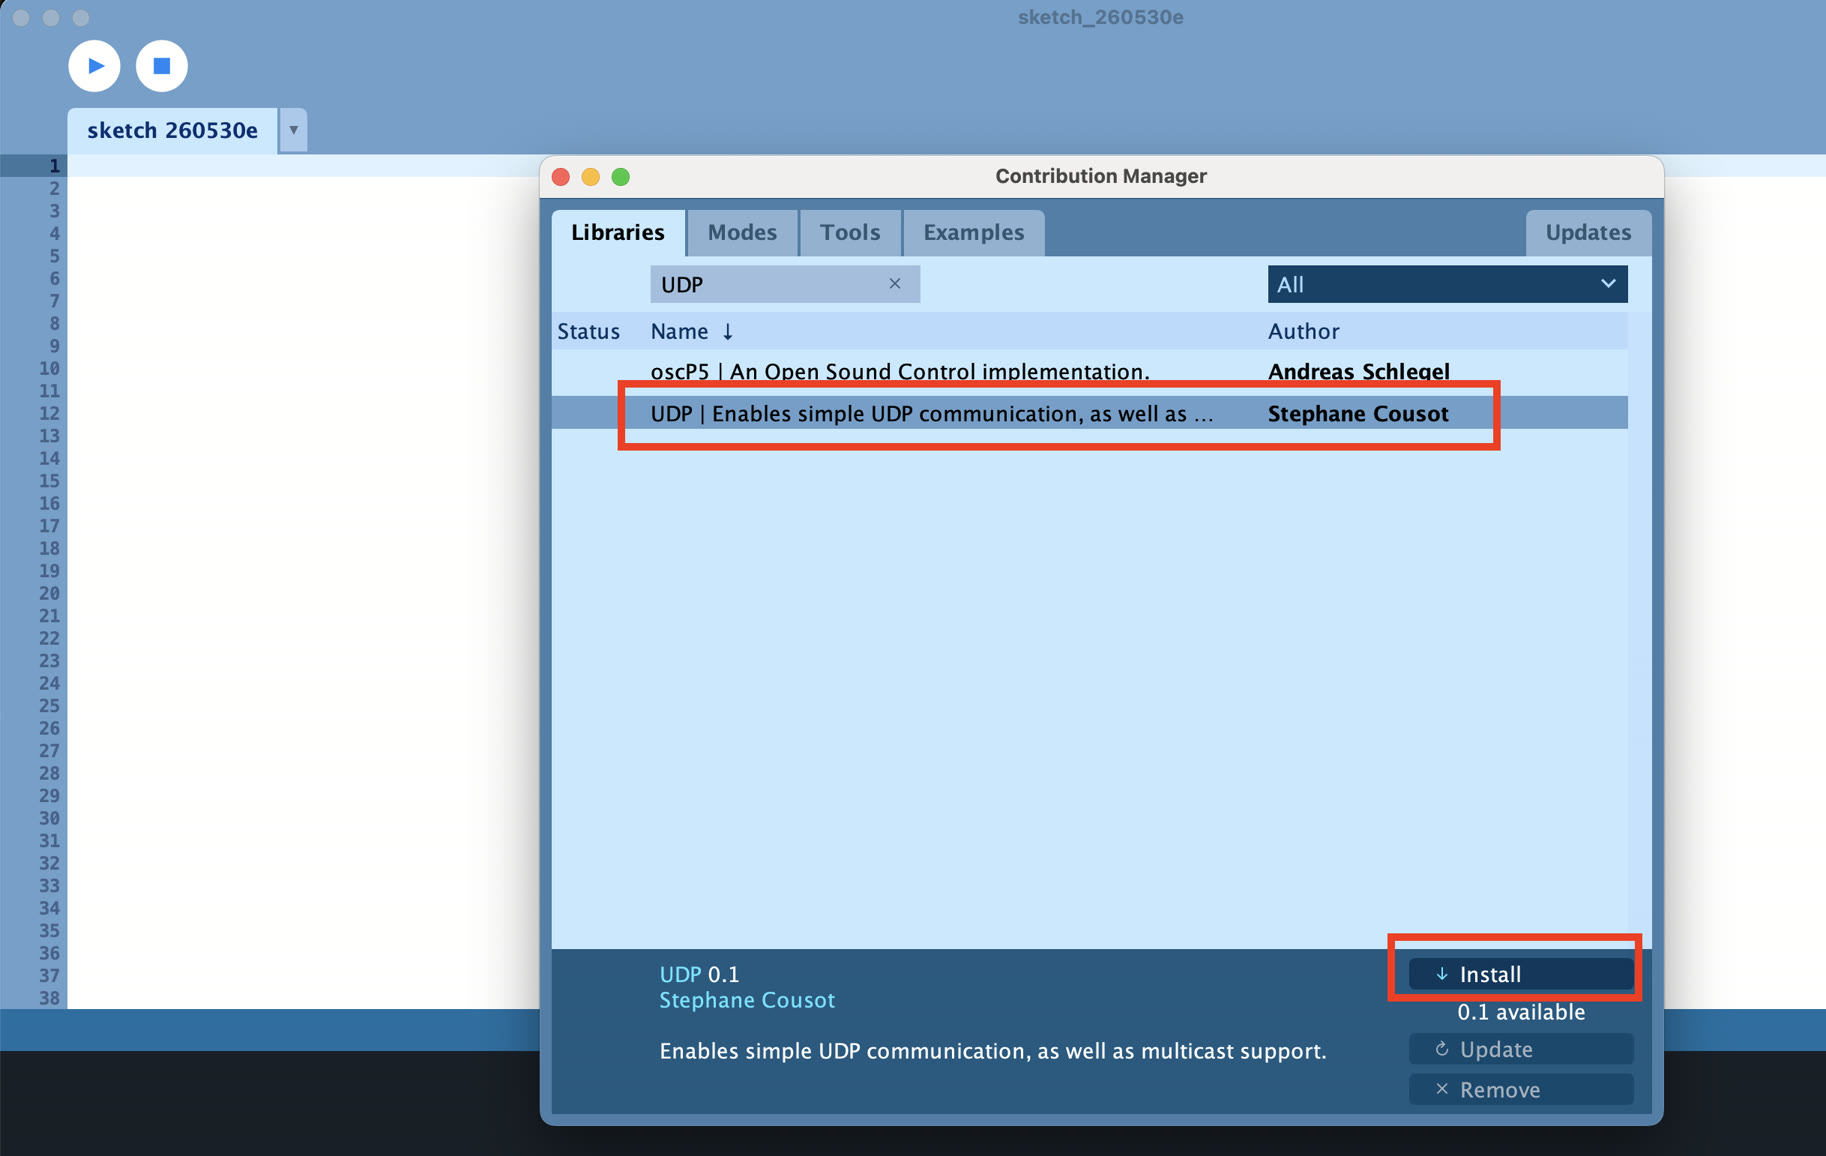
Task: Switch to the Examples tab
Action: coord(974,232)
